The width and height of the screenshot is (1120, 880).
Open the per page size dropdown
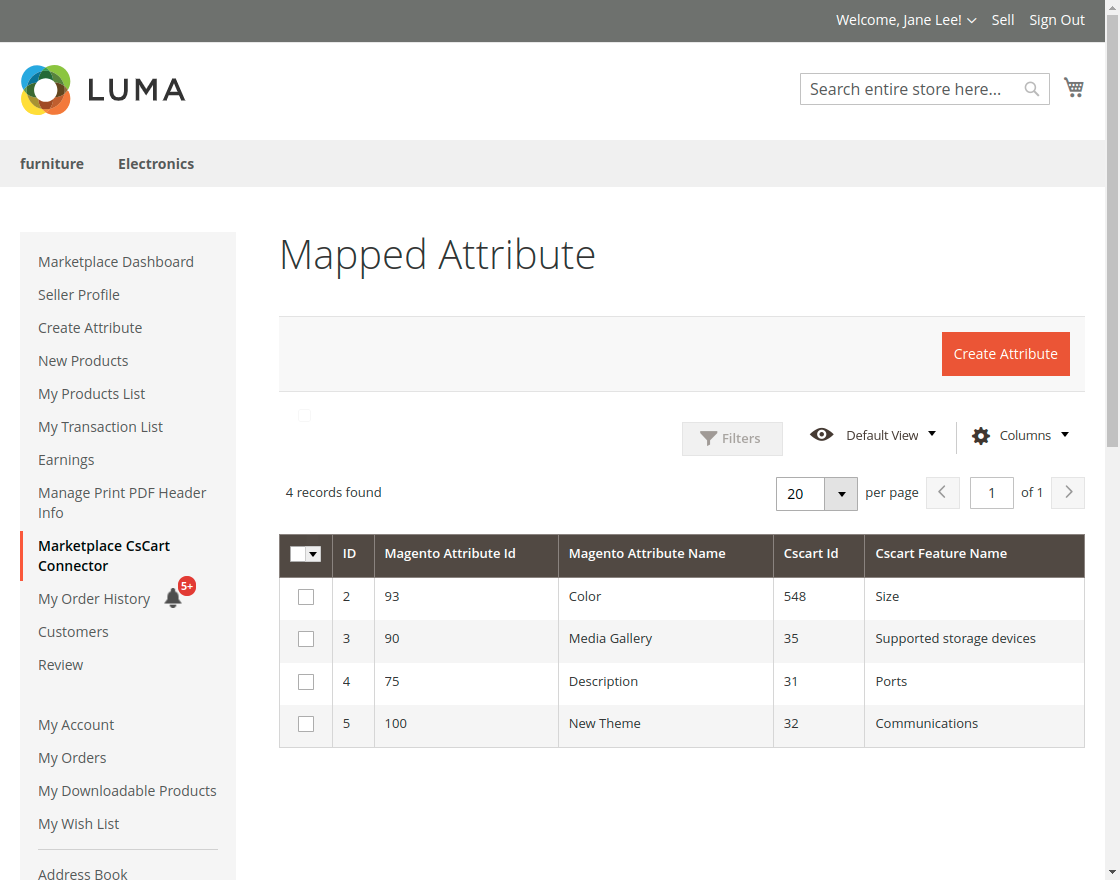pyautogui.click(x=841, y=493)
